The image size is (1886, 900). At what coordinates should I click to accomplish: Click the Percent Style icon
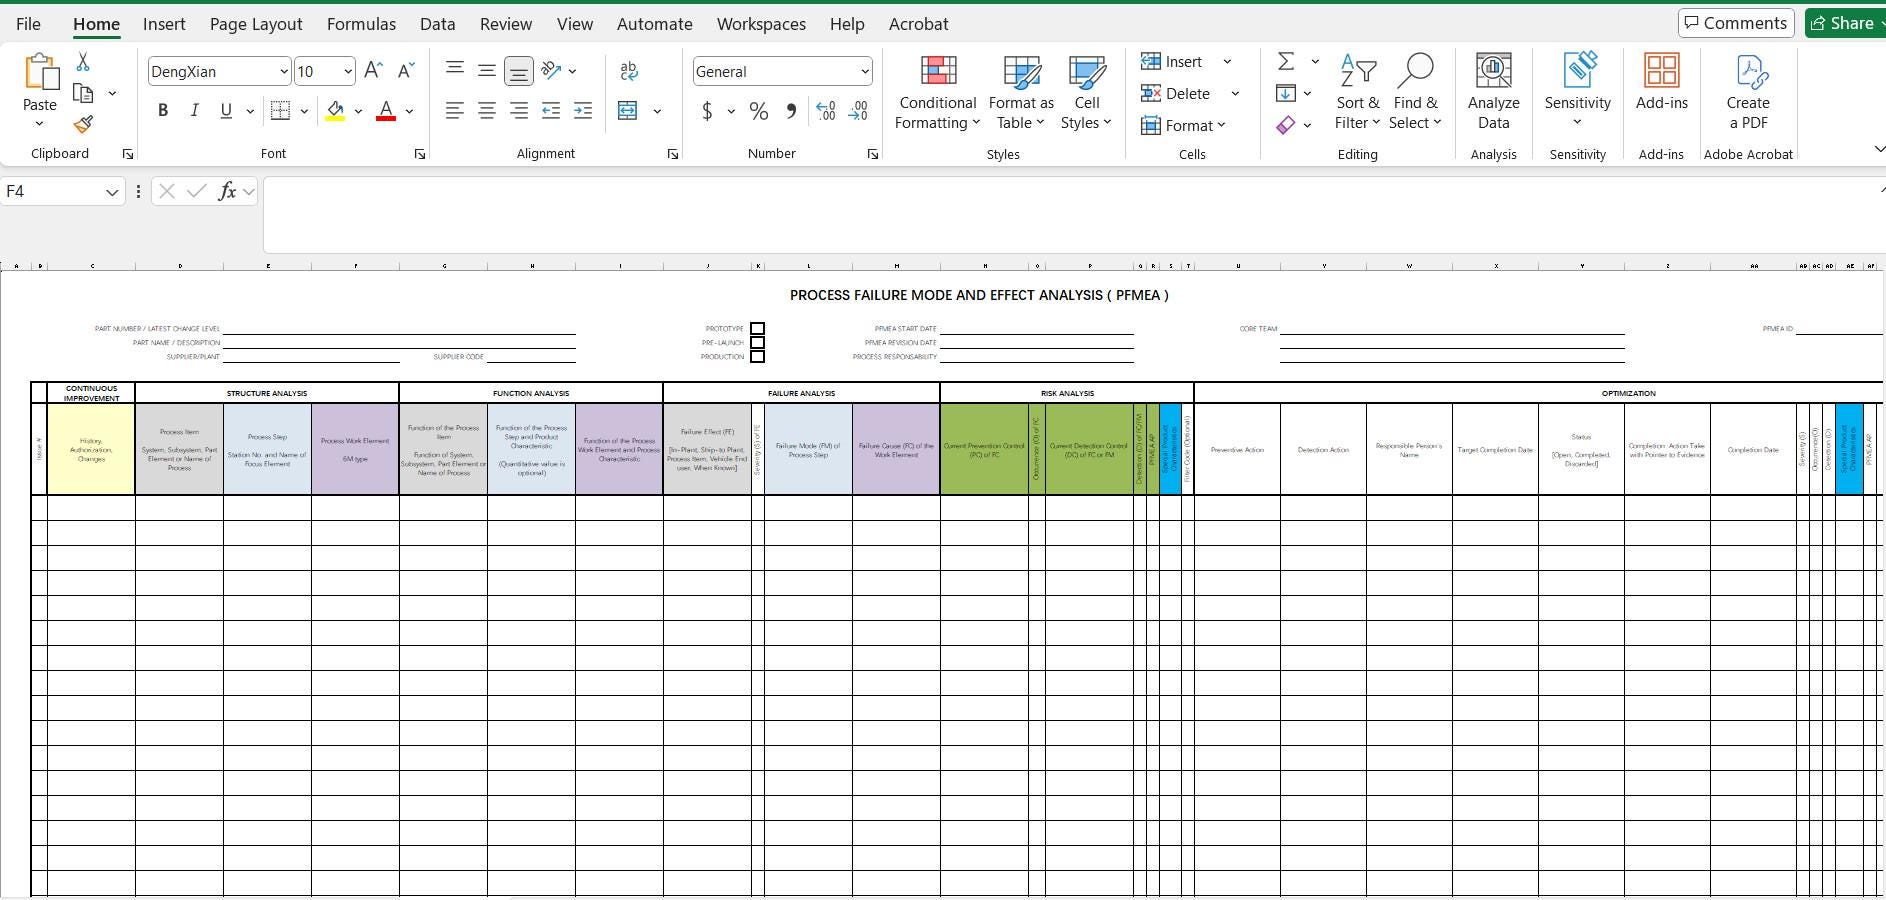(x=759, y=111)
